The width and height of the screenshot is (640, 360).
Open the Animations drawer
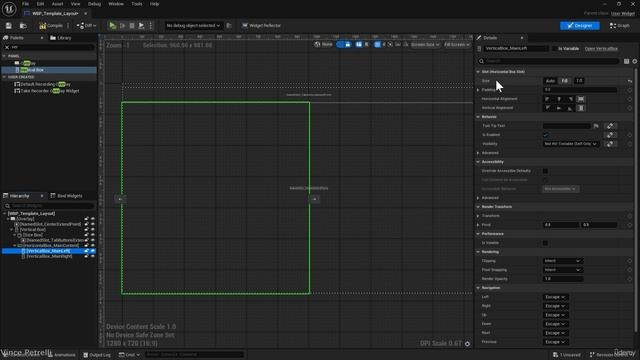tap(62, 355)
